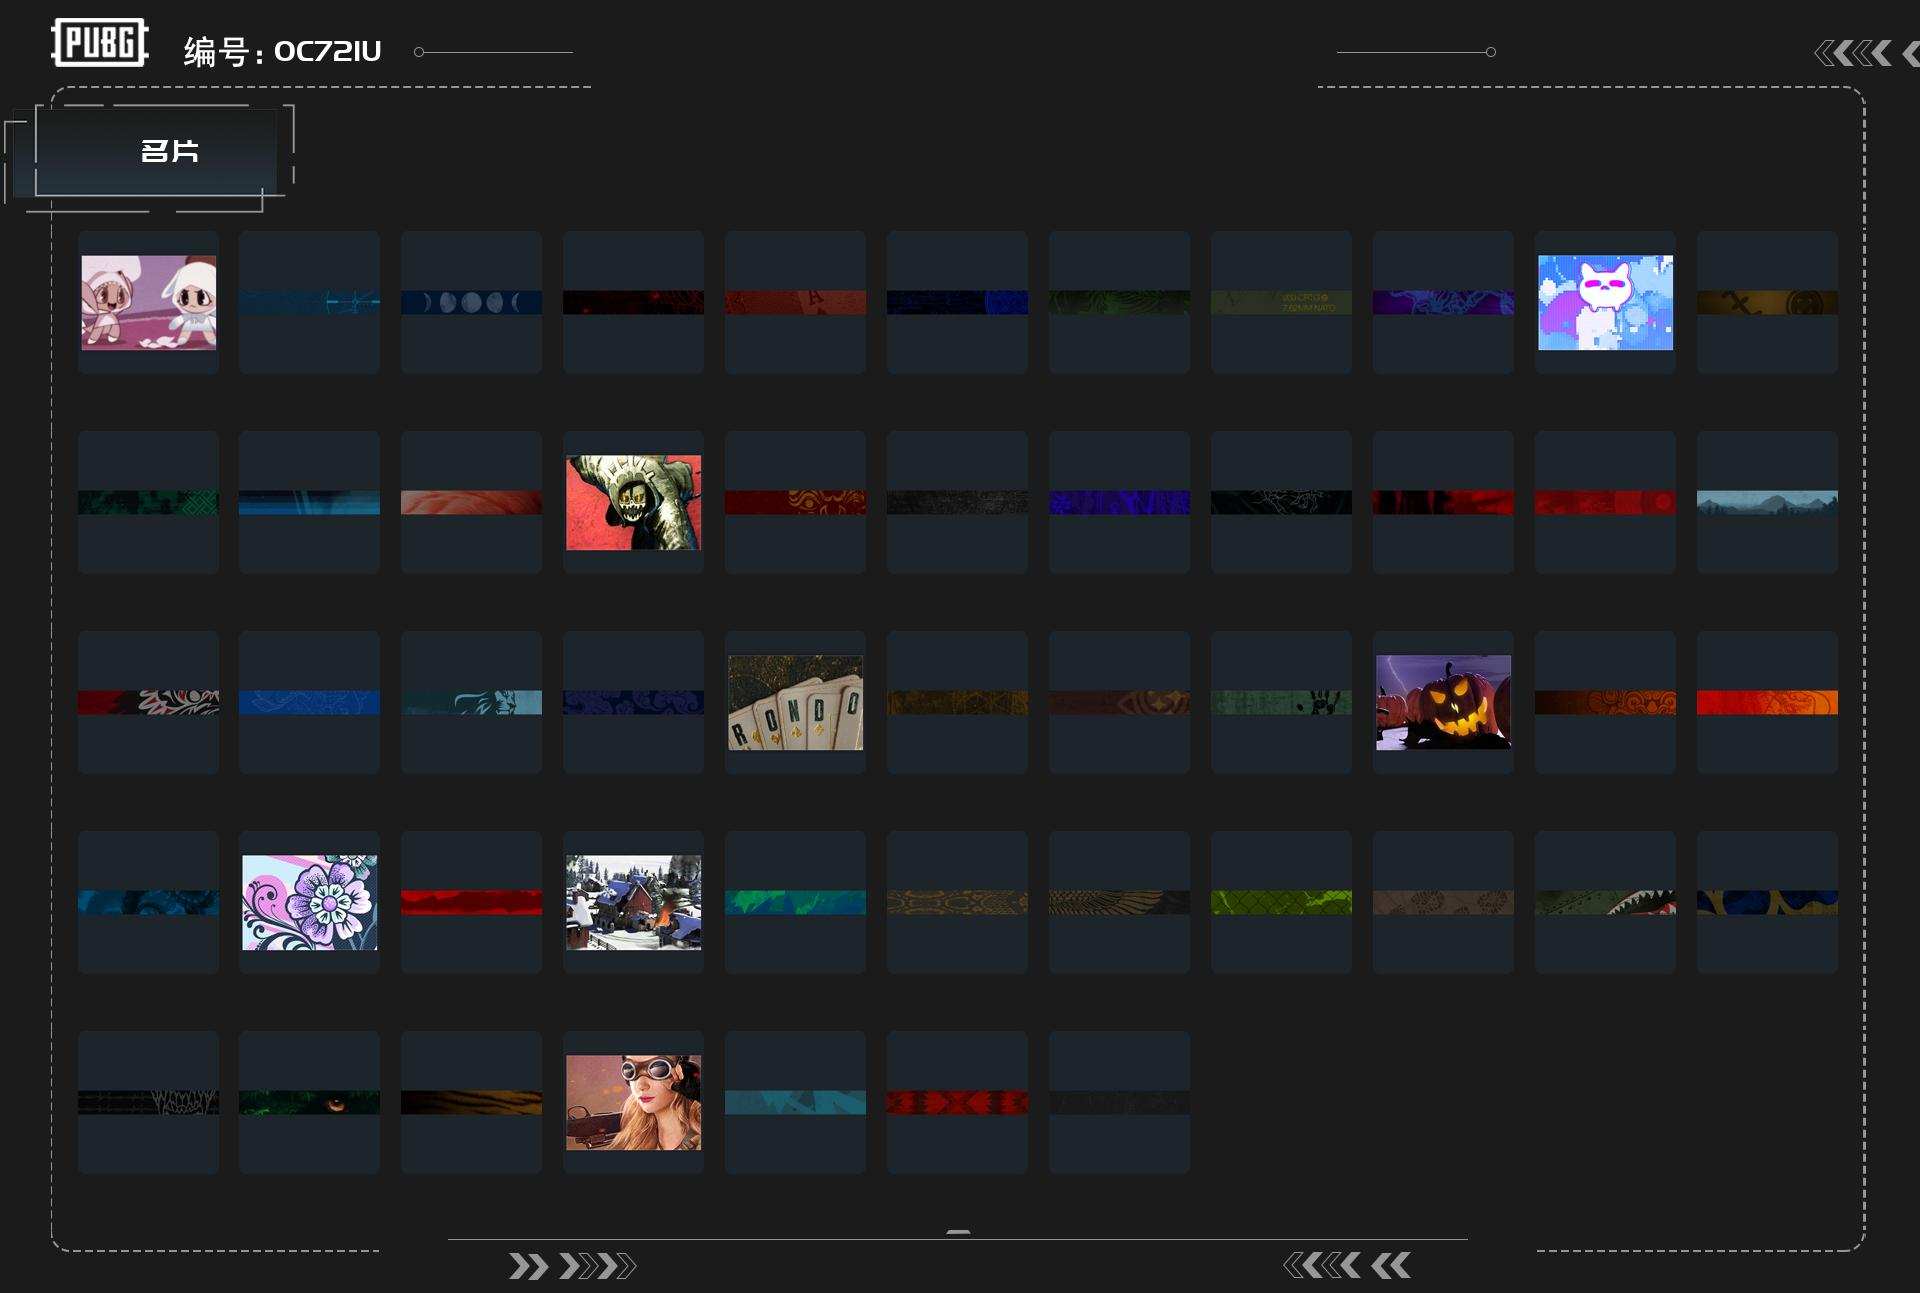Select the teal crosshair nameplate
The width and height of the screenshot is (1920, 1293).
(x=309, y=302)
